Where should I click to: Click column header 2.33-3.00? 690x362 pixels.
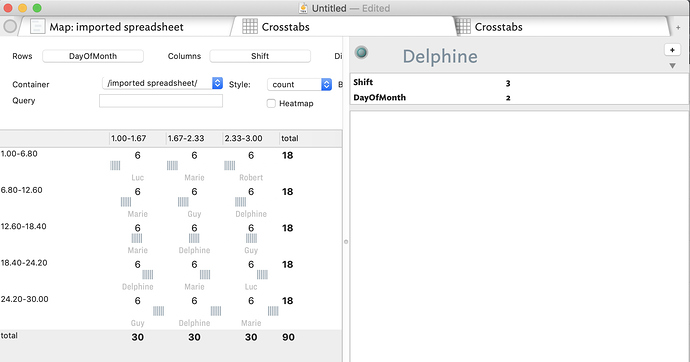(x=243, y=138)
